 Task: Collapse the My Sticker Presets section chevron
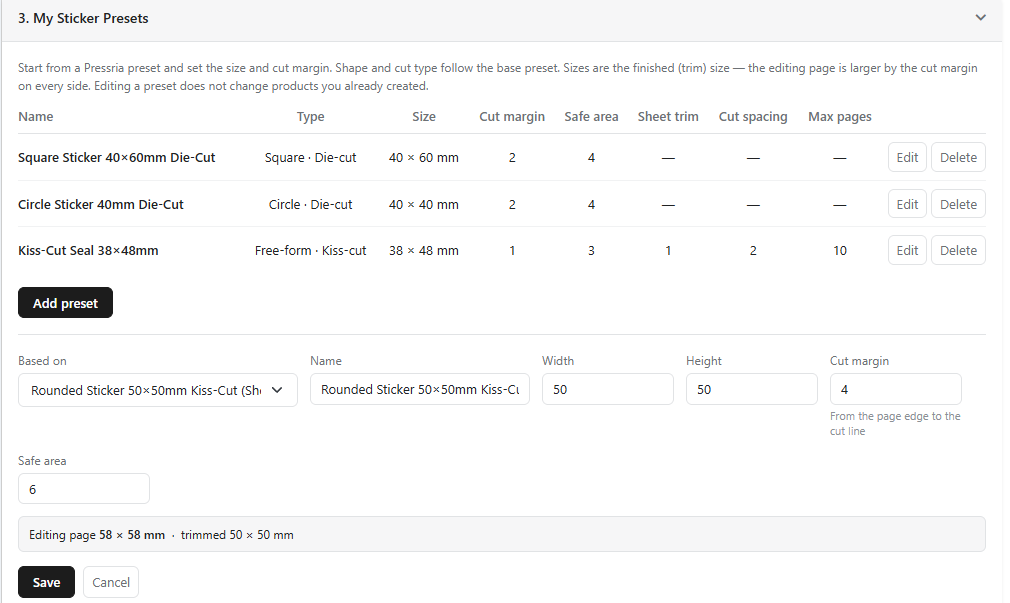980,18
